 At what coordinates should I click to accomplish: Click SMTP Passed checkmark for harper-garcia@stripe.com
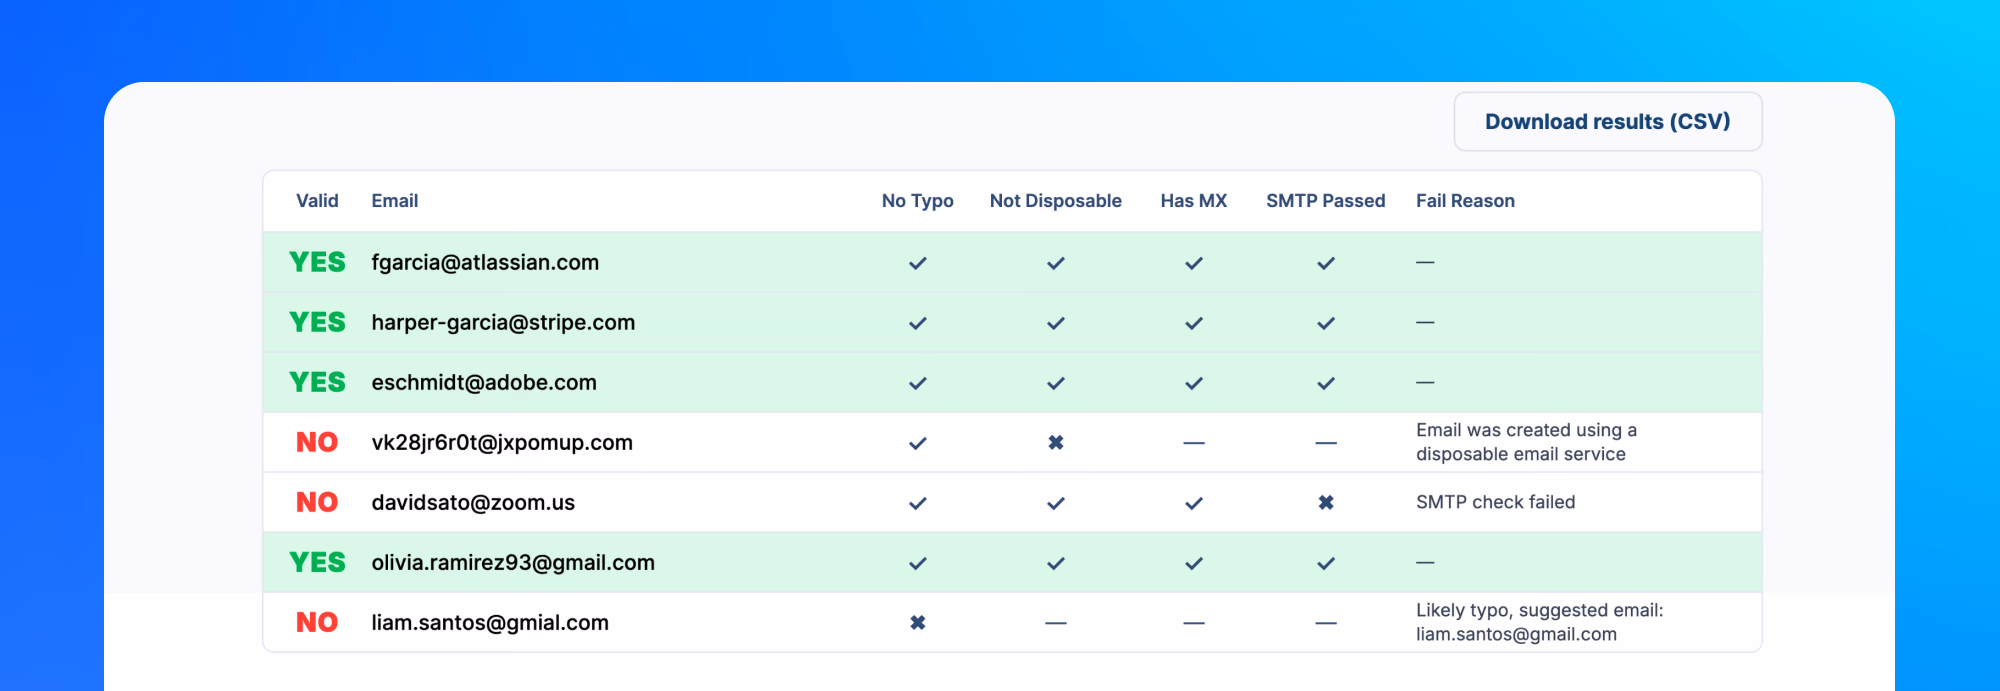1325,323
